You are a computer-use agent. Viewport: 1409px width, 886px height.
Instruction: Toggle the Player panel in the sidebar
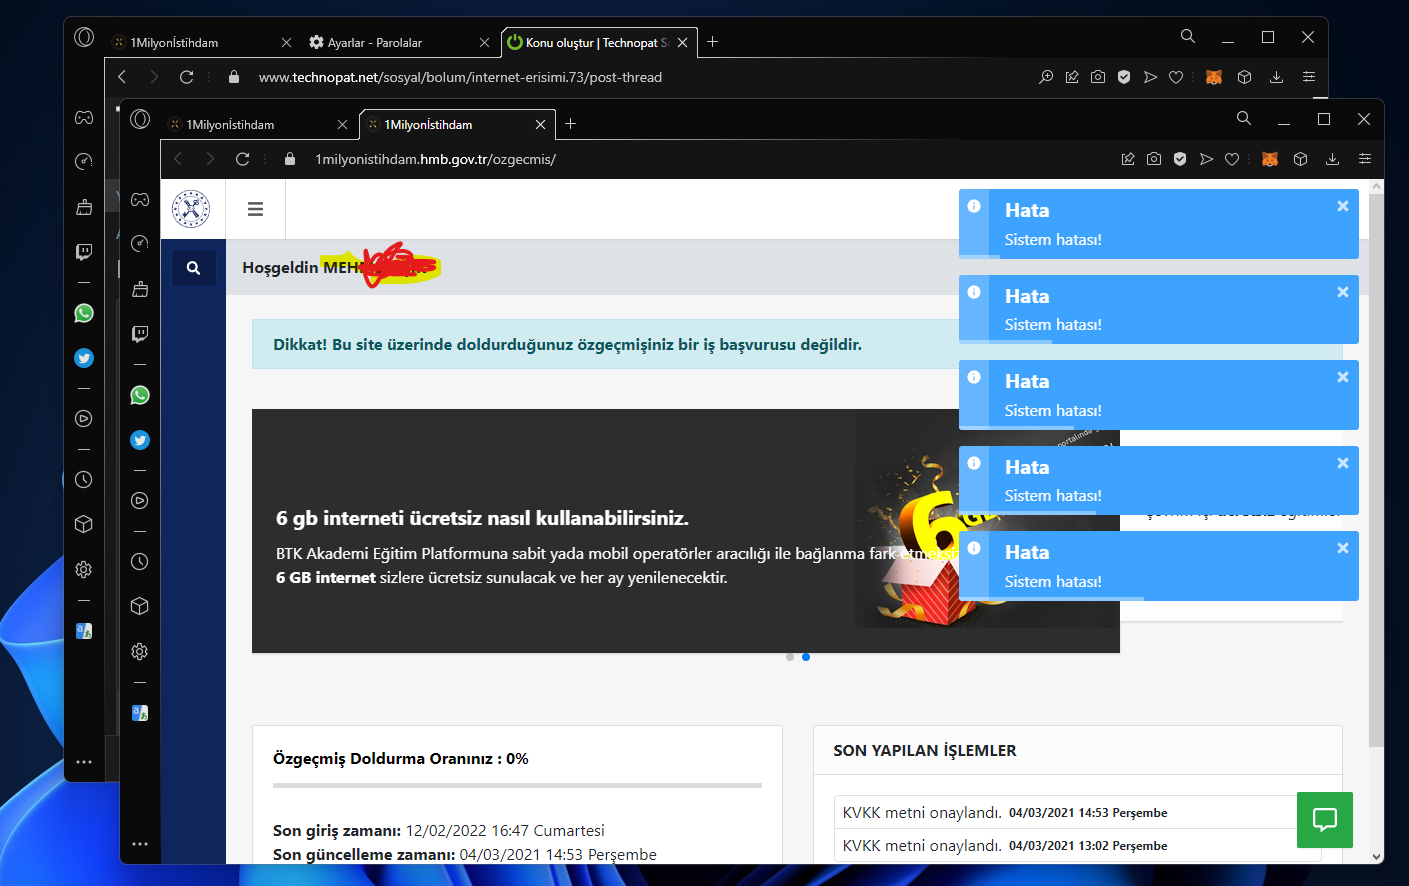[x=140, y=500]
